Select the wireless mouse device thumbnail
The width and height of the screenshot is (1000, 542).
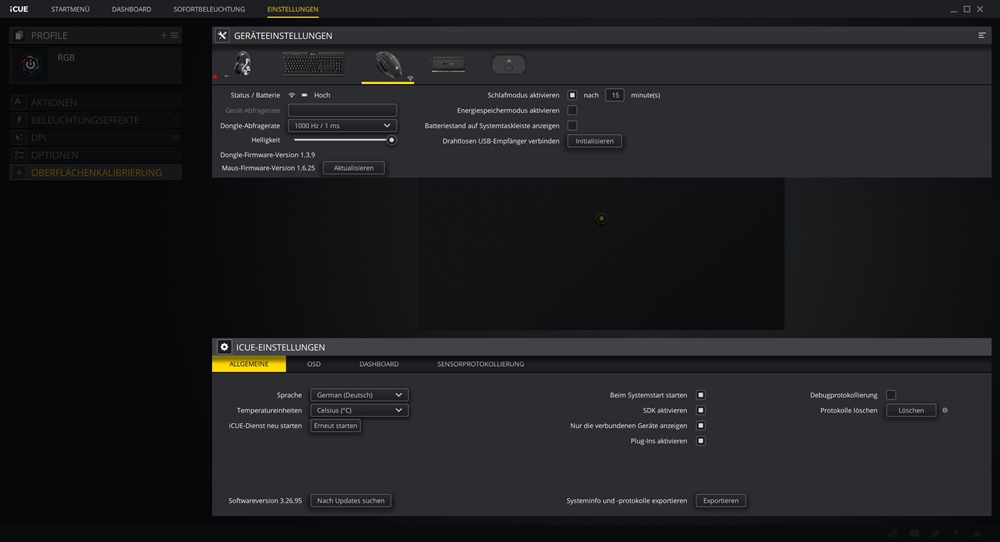(388, 65)
